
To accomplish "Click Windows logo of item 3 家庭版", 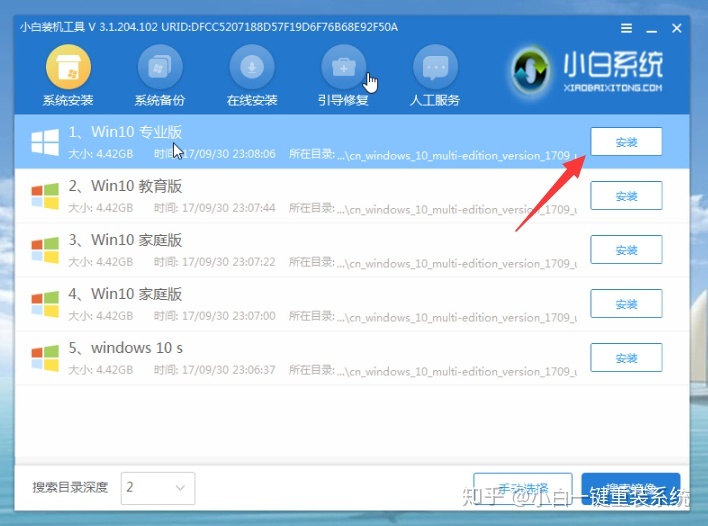I will (x=45, y=250).
